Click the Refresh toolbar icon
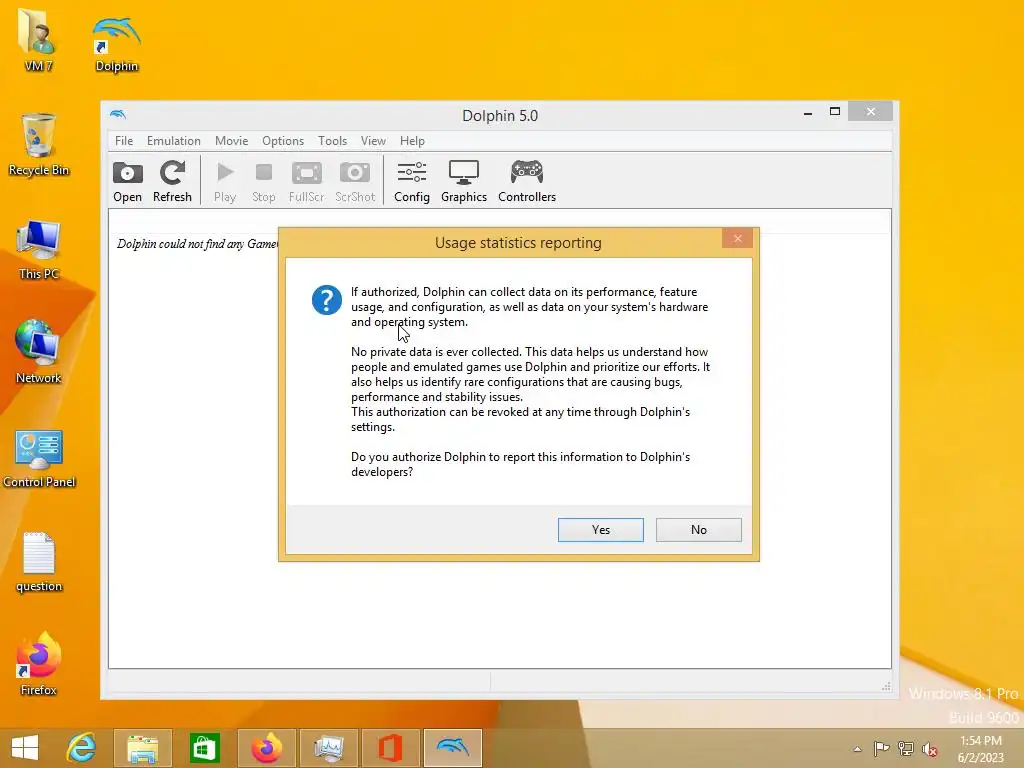 coord(172,182)
